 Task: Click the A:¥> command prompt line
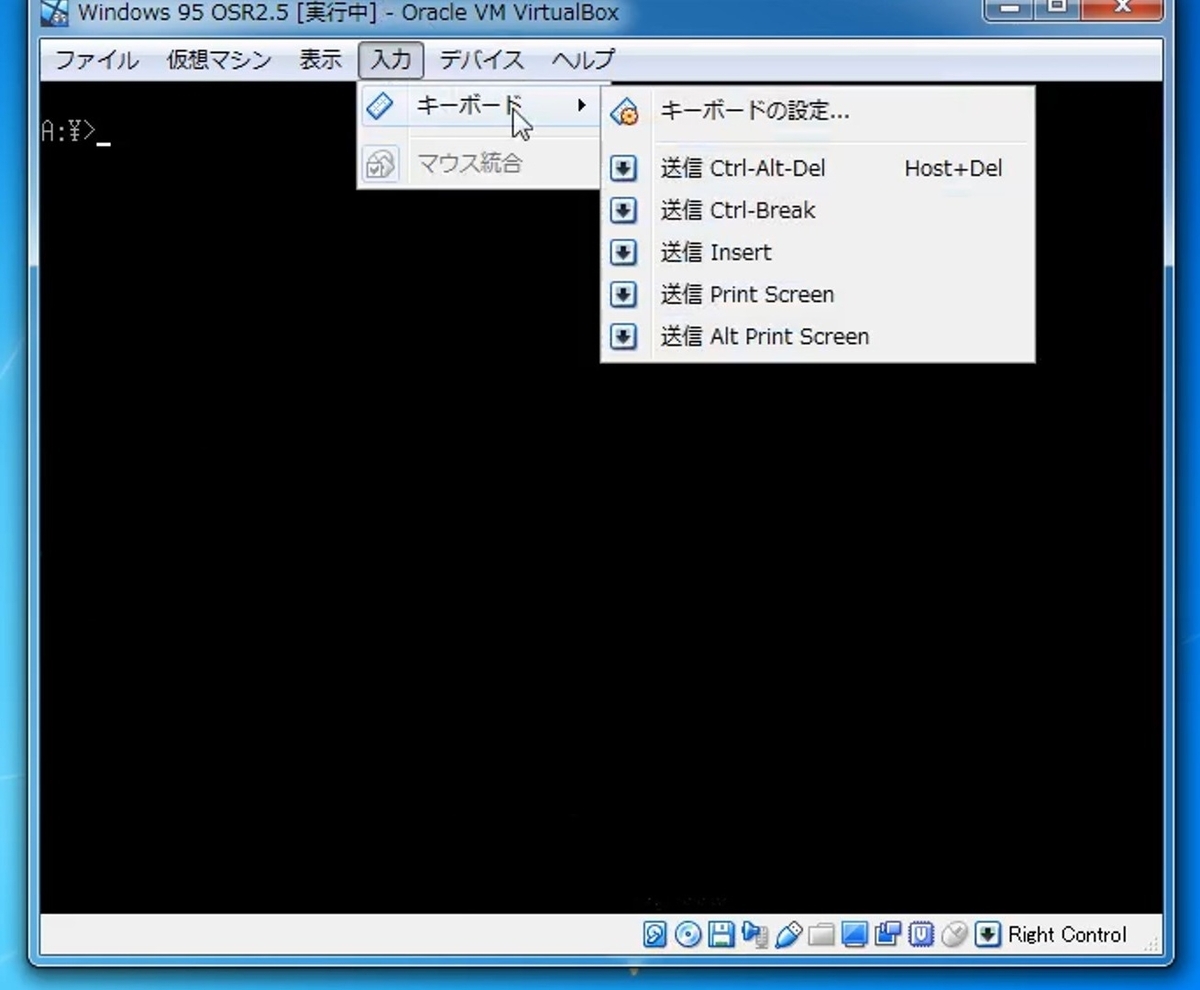tap(76, 131)
